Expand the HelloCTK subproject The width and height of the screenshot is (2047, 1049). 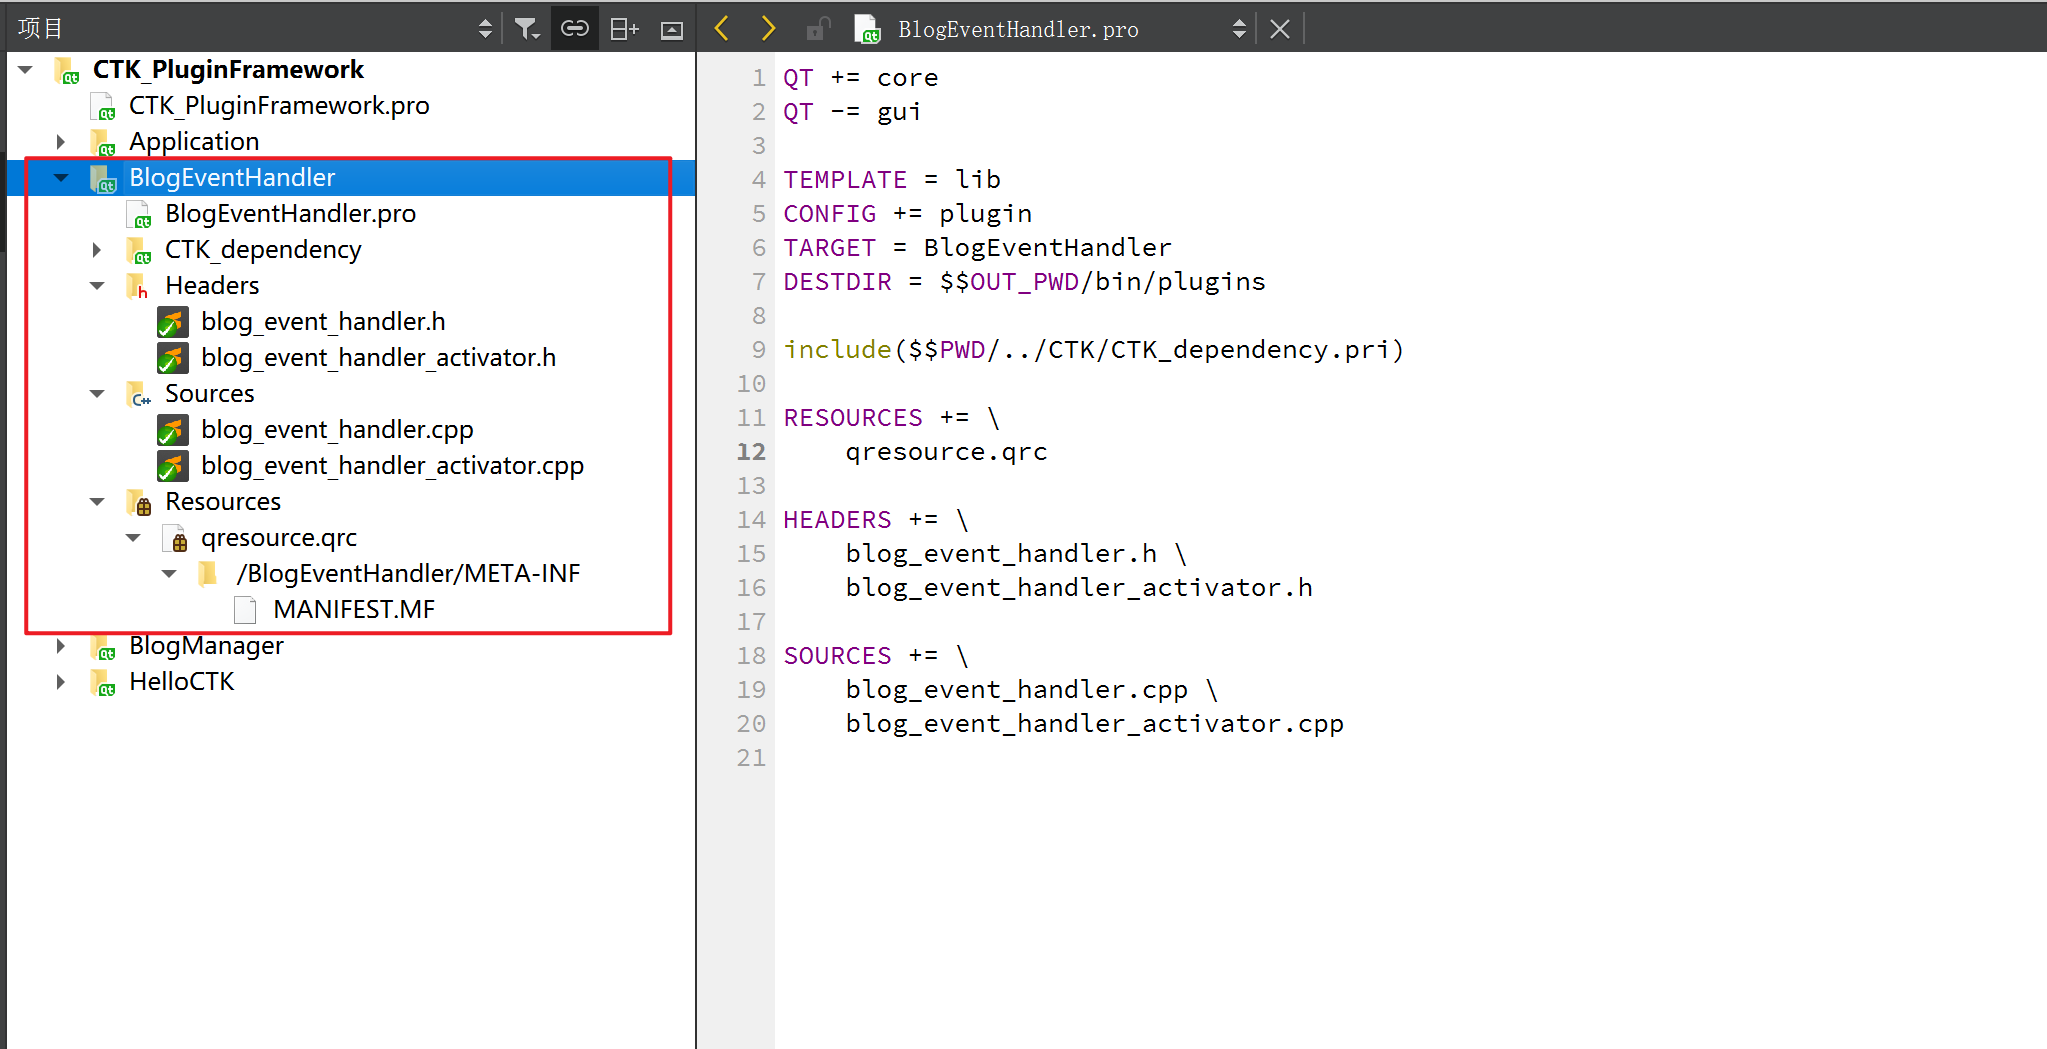[61, 681]
